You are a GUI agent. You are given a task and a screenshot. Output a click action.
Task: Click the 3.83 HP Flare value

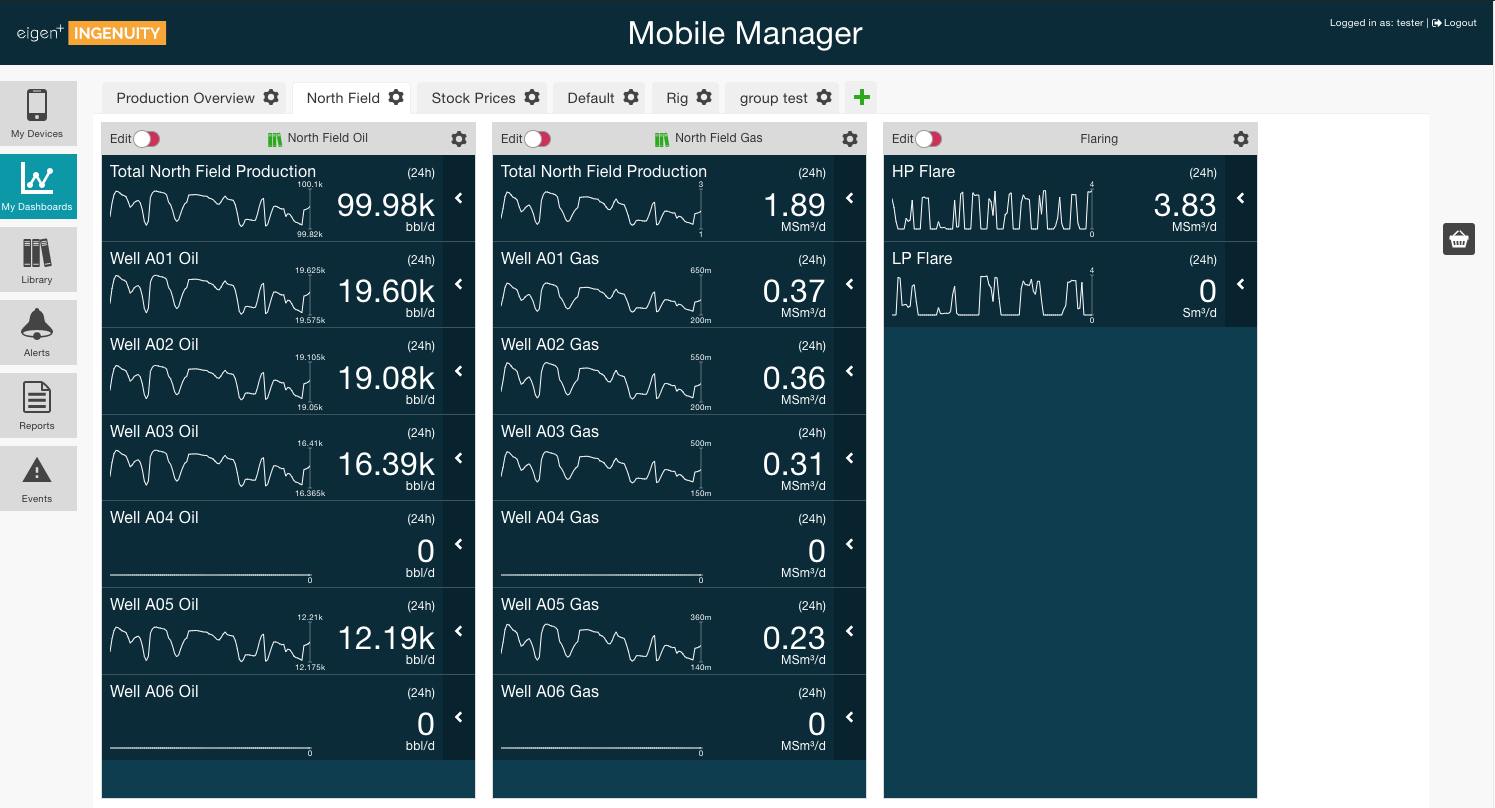pyautogui.click(x=1185, y=205)
